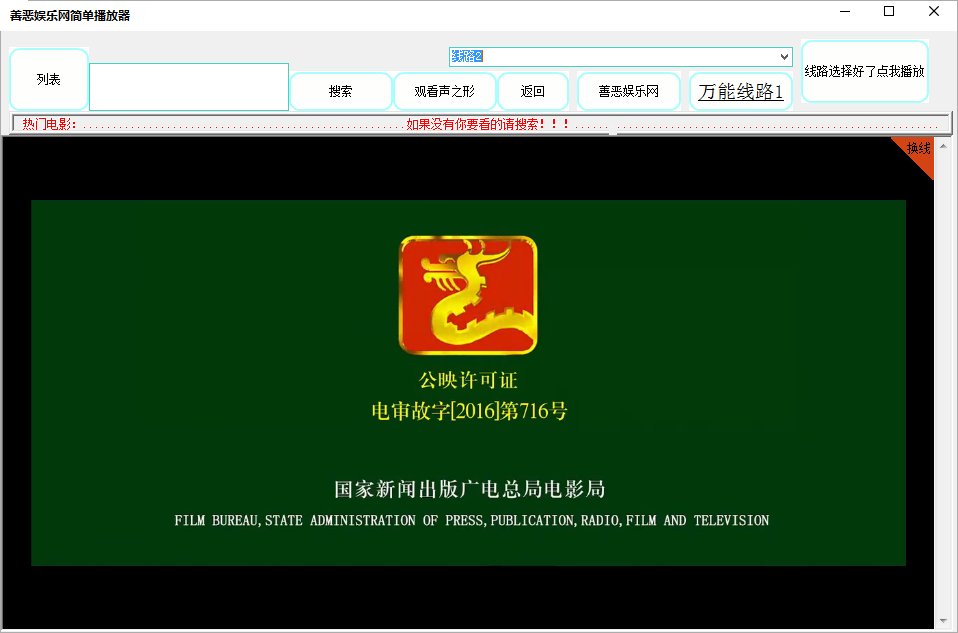The width and height of the screenshot is (958, 633).
Task: Click the 热门电影 scrolling marquee bar
Action: point(480,124)
